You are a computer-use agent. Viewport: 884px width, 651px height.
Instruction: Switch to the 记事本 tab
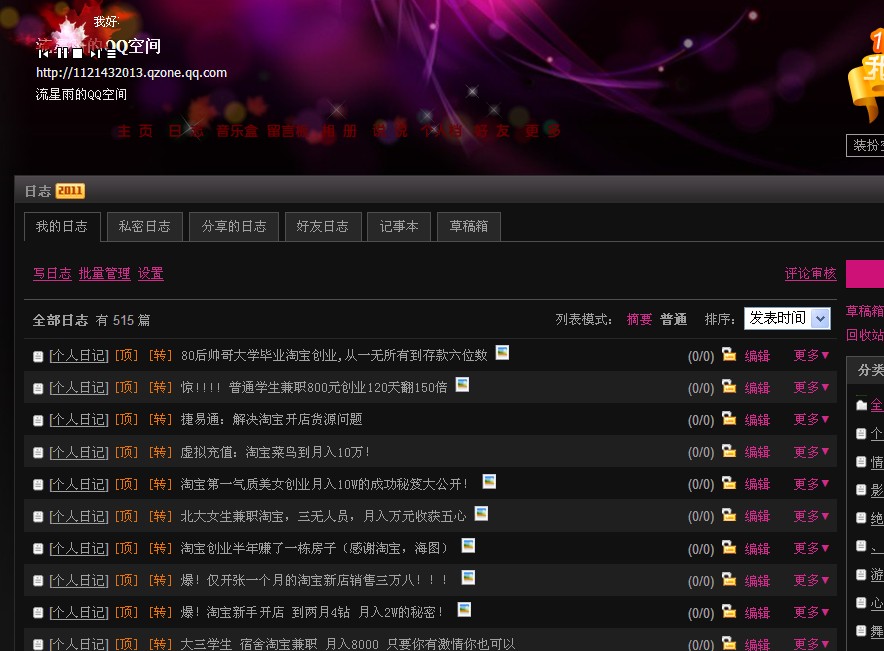click(399, 227)
